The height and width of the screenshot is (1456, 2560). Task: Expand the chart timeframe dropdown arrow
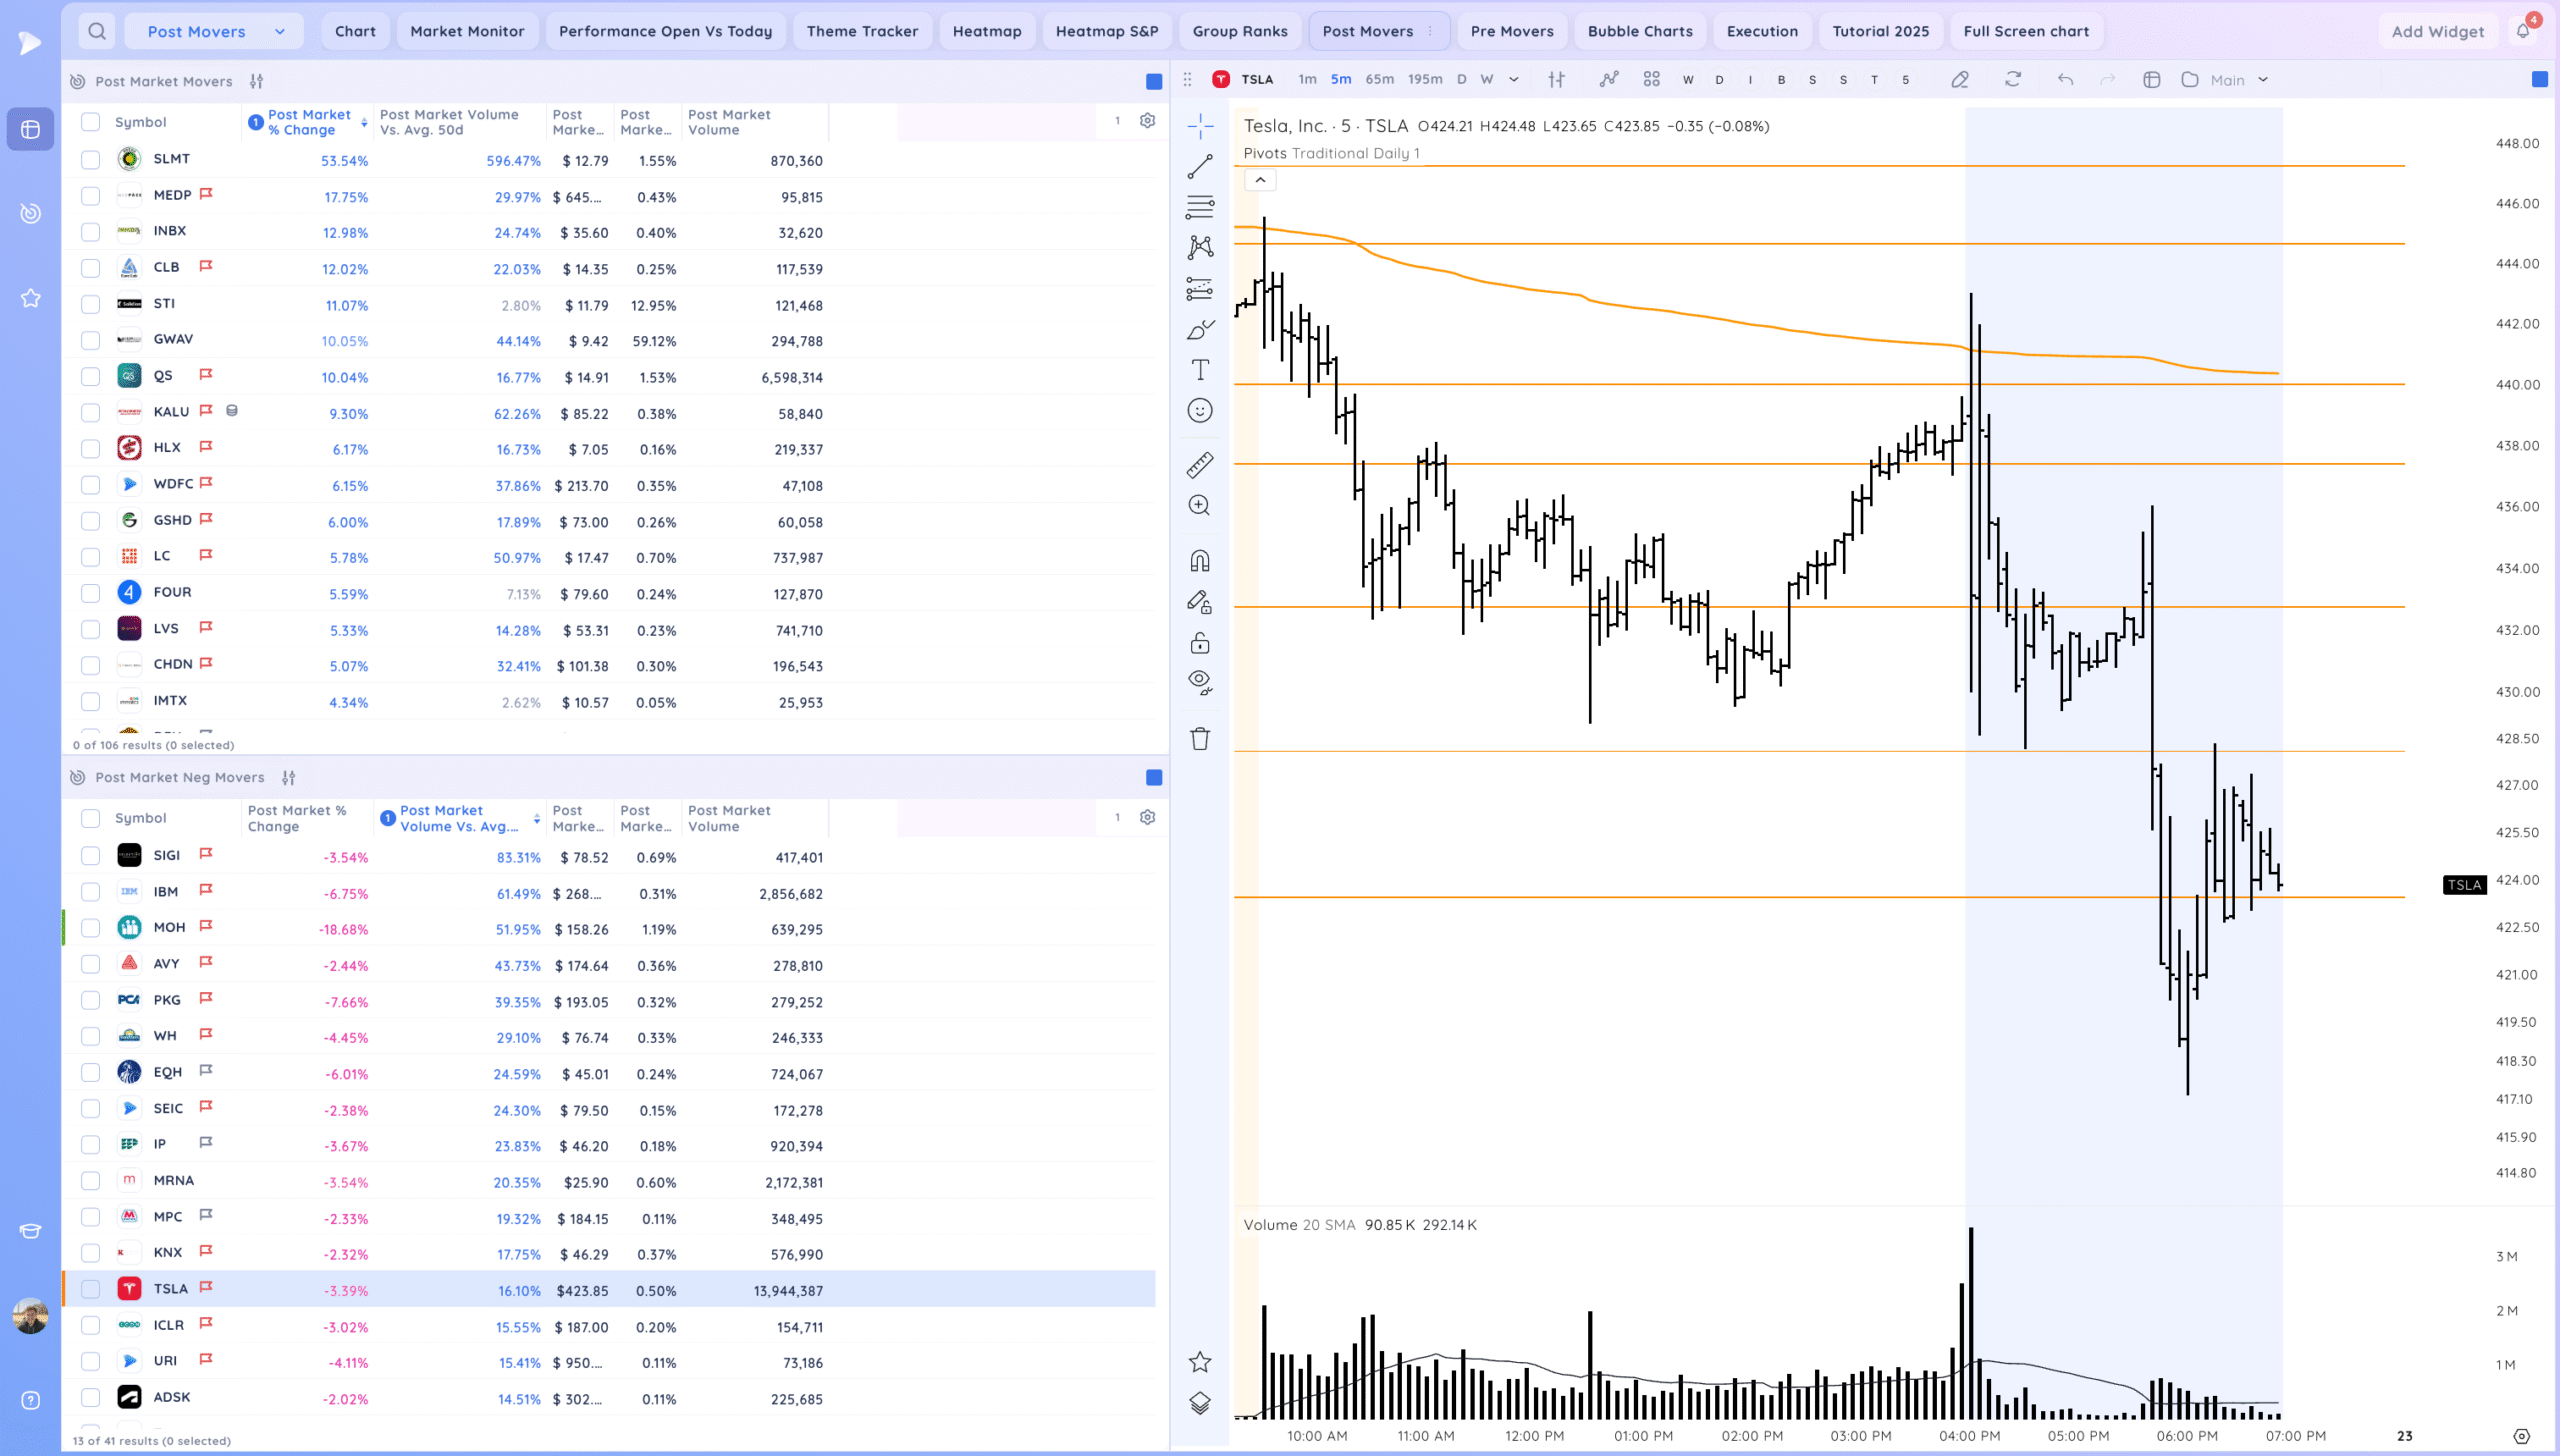point(1514,80)
